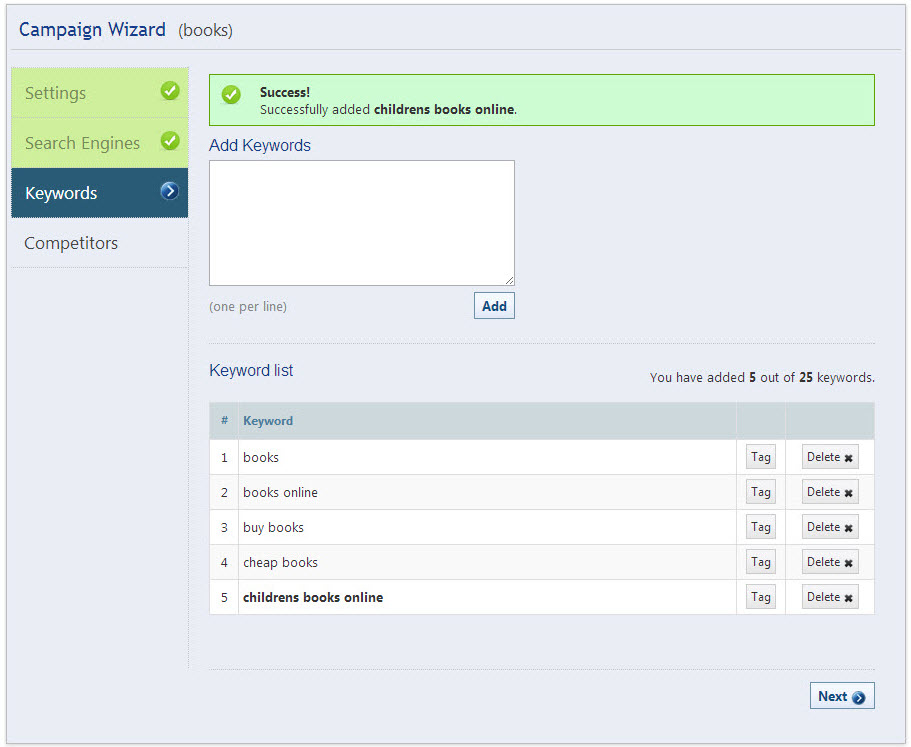Click the blue arrow icon on Keywords
Screen dimensions: 911x747
[170, 191]
